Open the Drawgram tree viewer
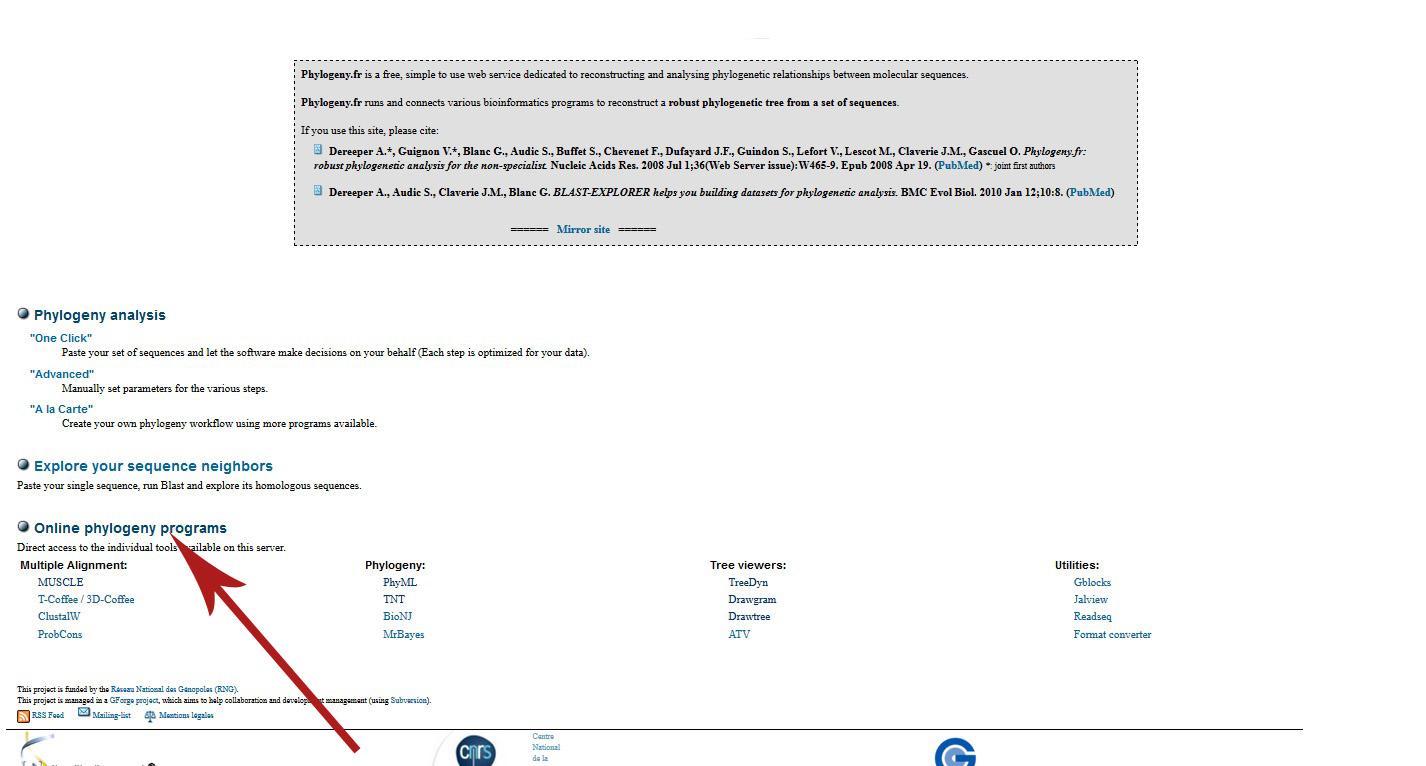Screen dimensions: 1426x766 752,599
